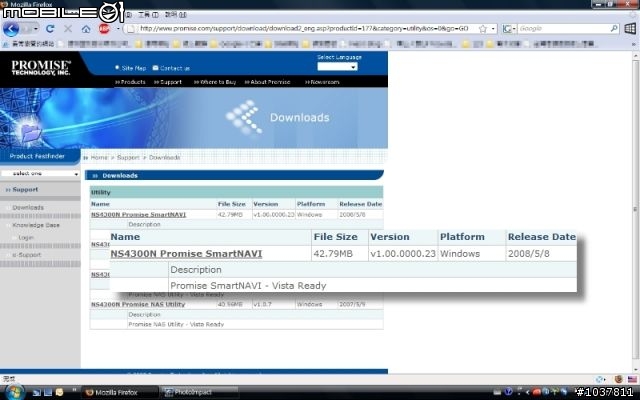Open Knowledge Base in the left sidebar
Viewport: 640px width, 400px height.
36,225
